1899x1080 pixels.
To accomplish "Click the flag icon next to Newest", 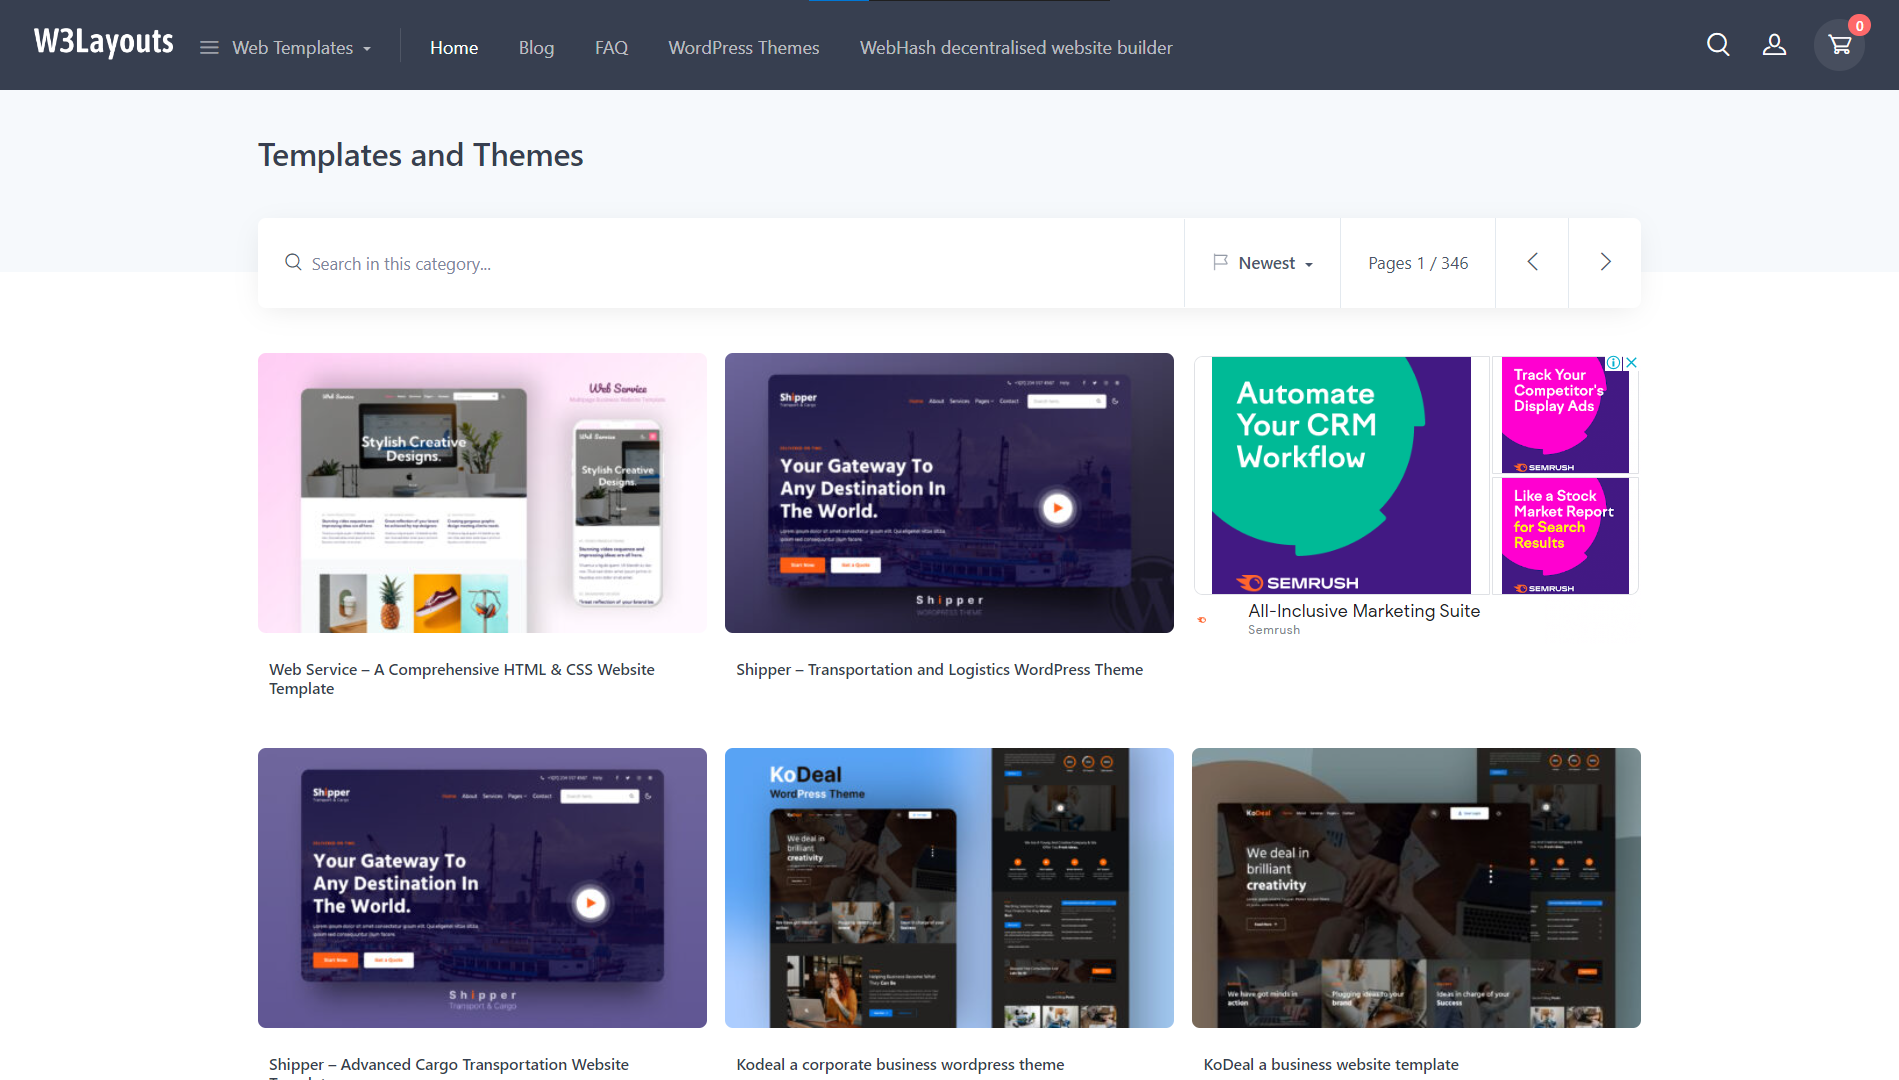I will (1221, 262).
